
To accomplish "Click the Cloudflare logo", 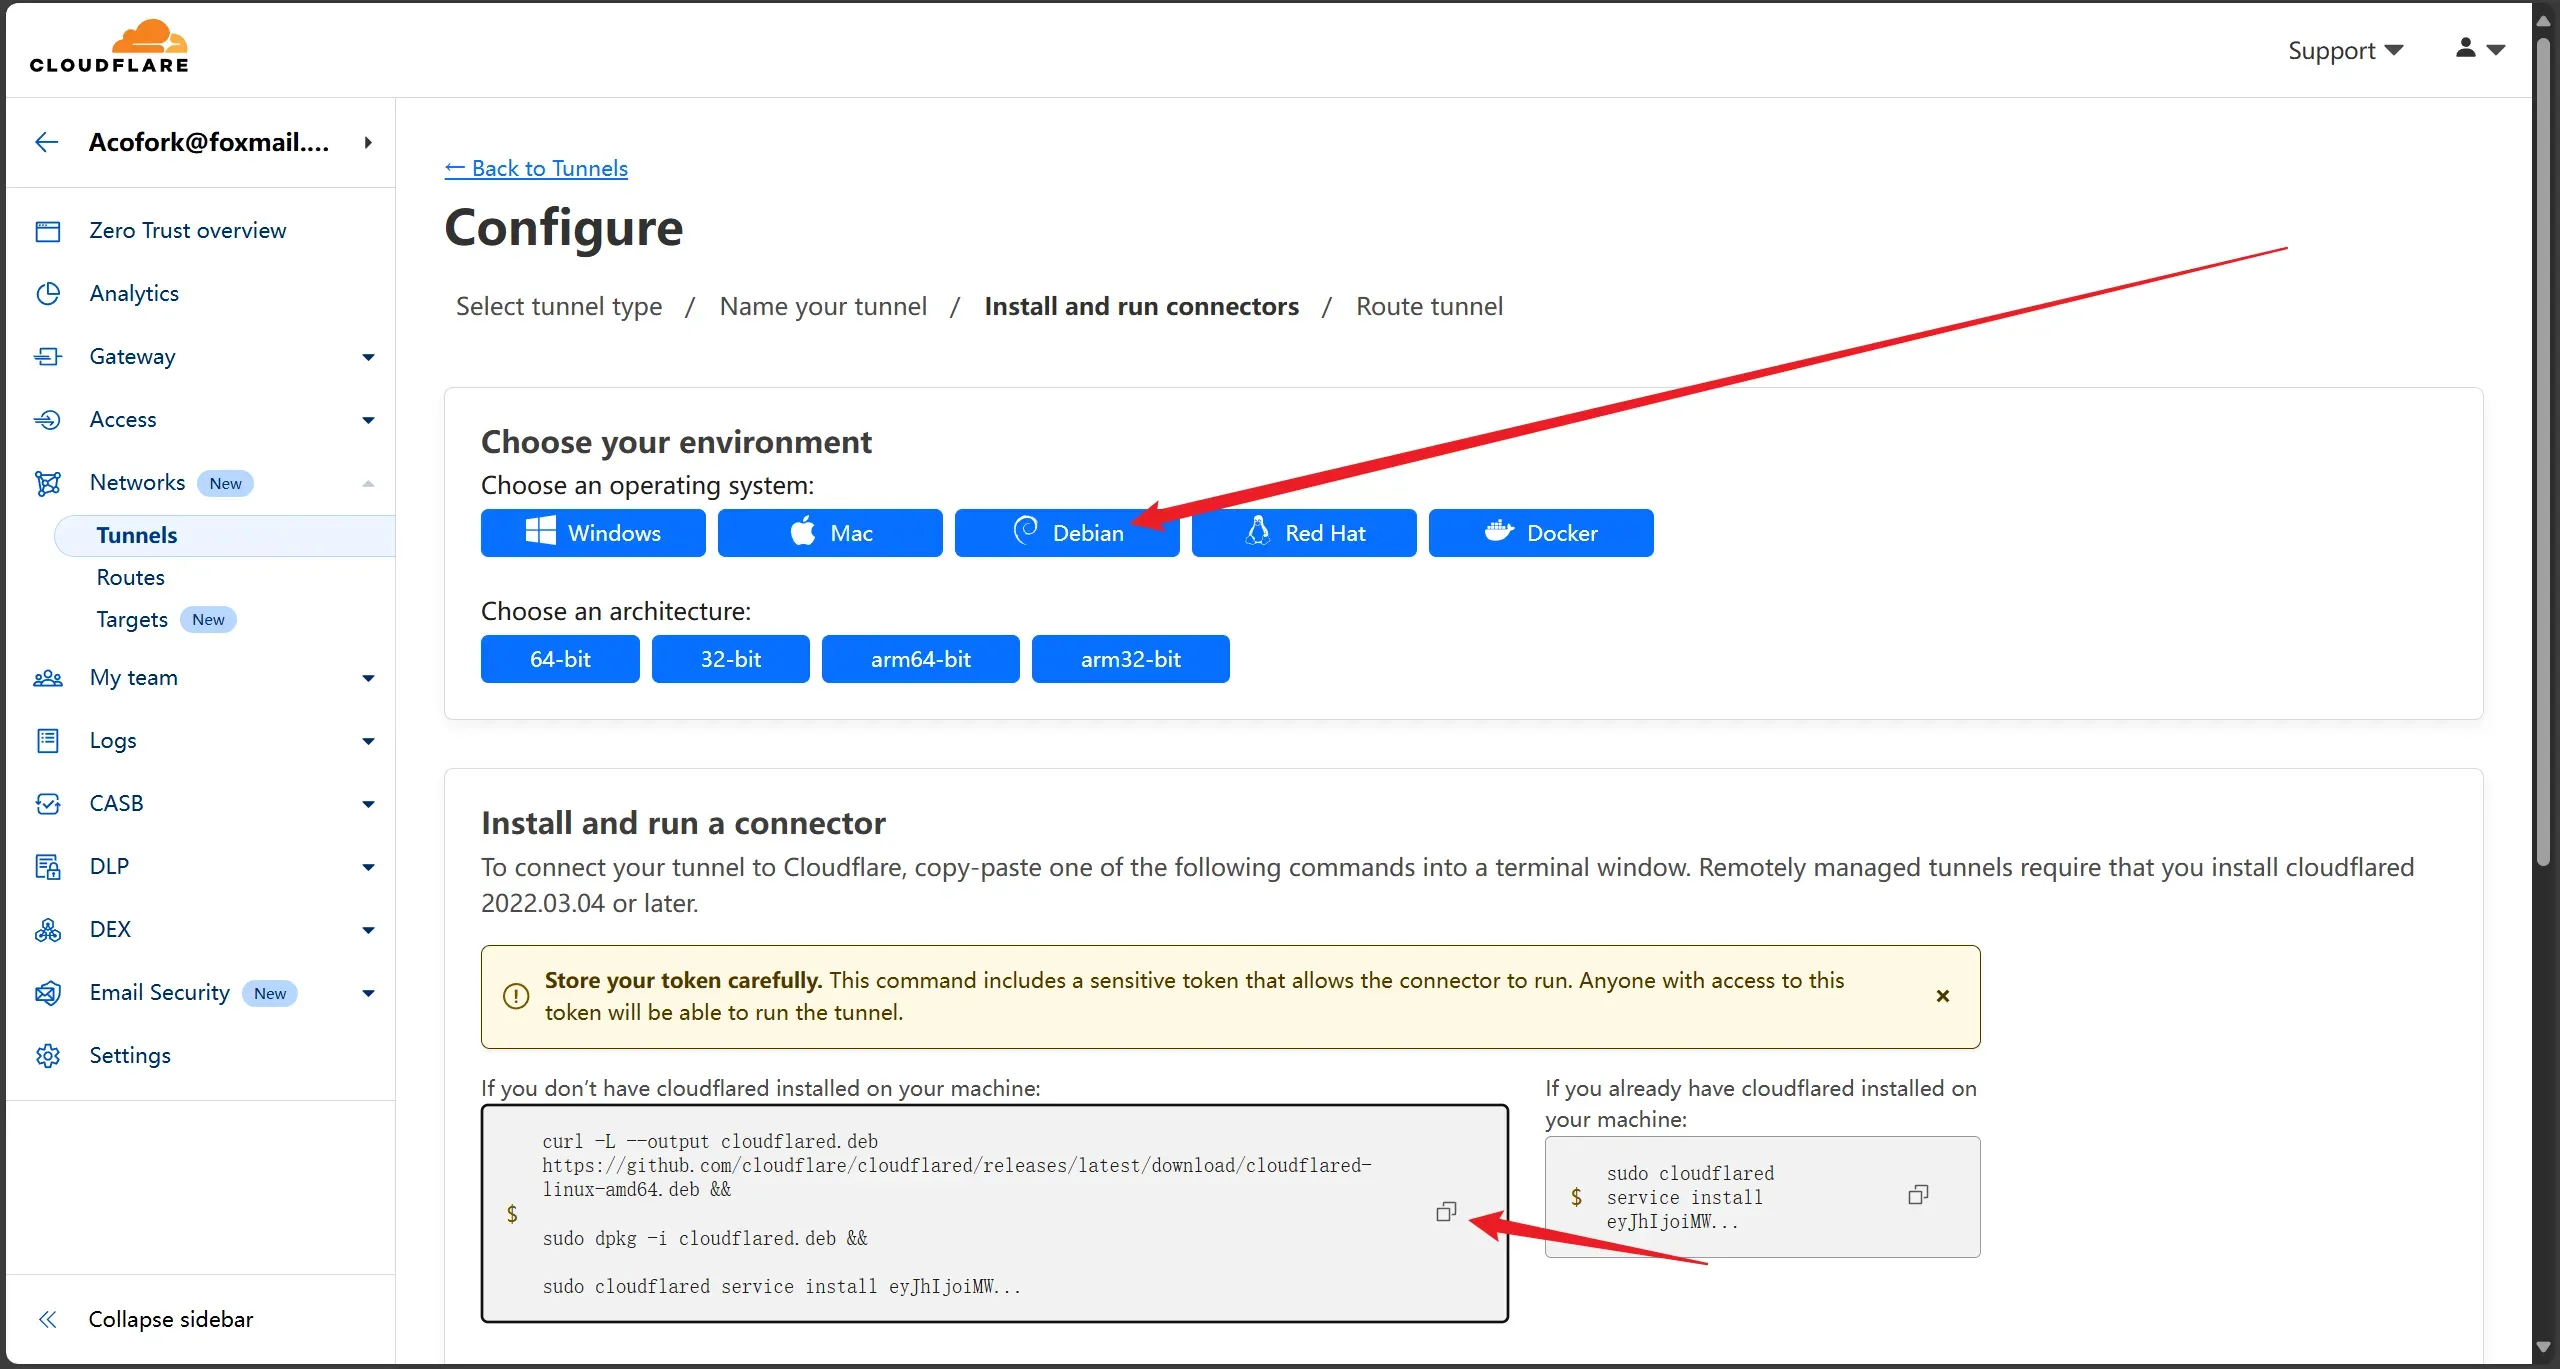I will click(109, 47).
